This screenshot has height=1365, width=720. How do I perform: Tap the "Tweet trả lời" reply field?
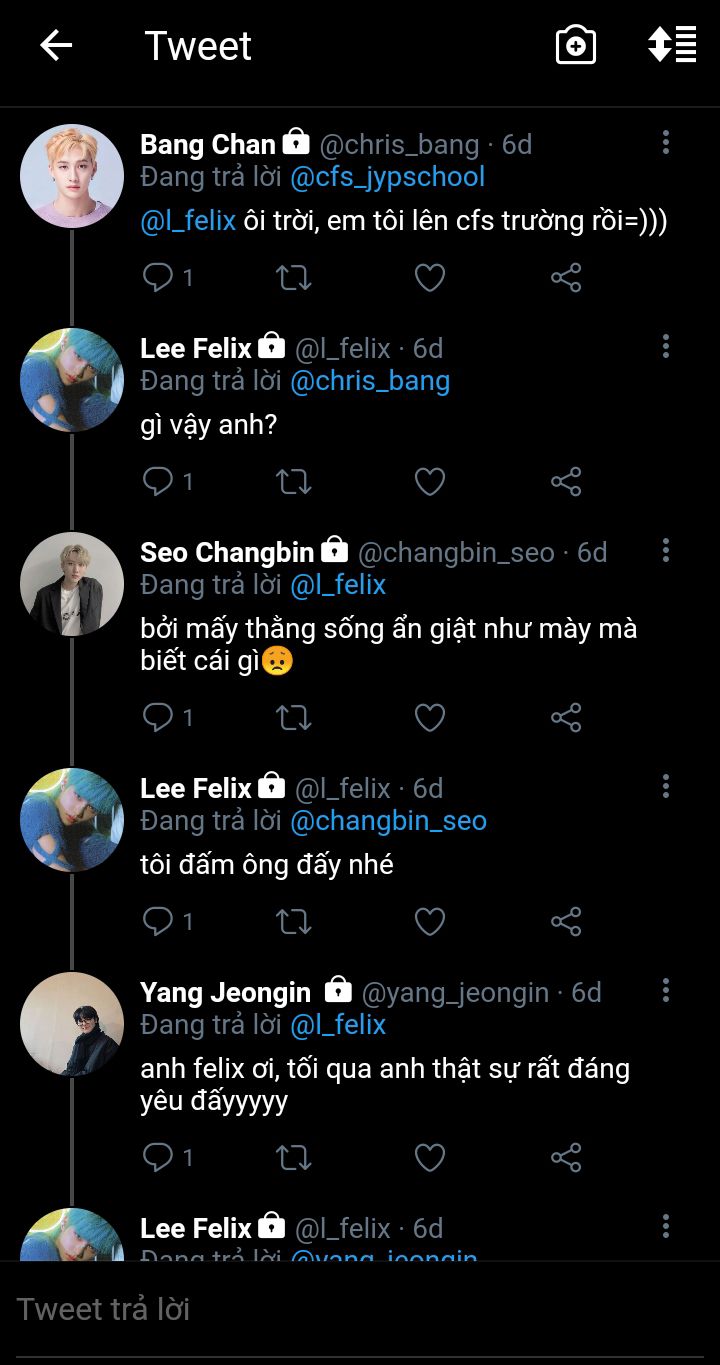point(300,1309)
